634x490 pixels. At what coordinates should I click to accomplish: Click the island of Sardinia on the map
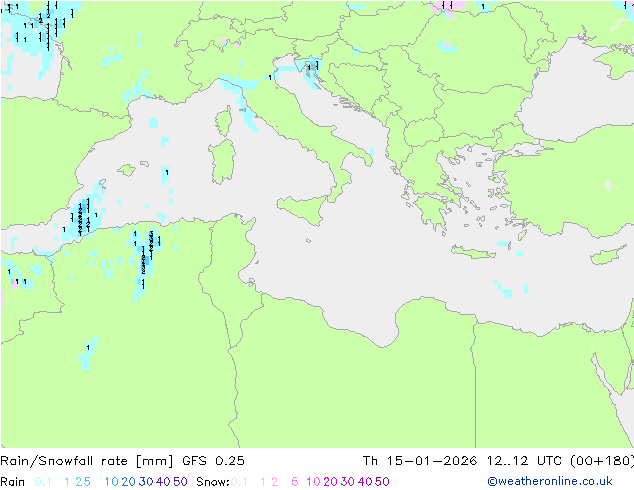coord(222,162)
